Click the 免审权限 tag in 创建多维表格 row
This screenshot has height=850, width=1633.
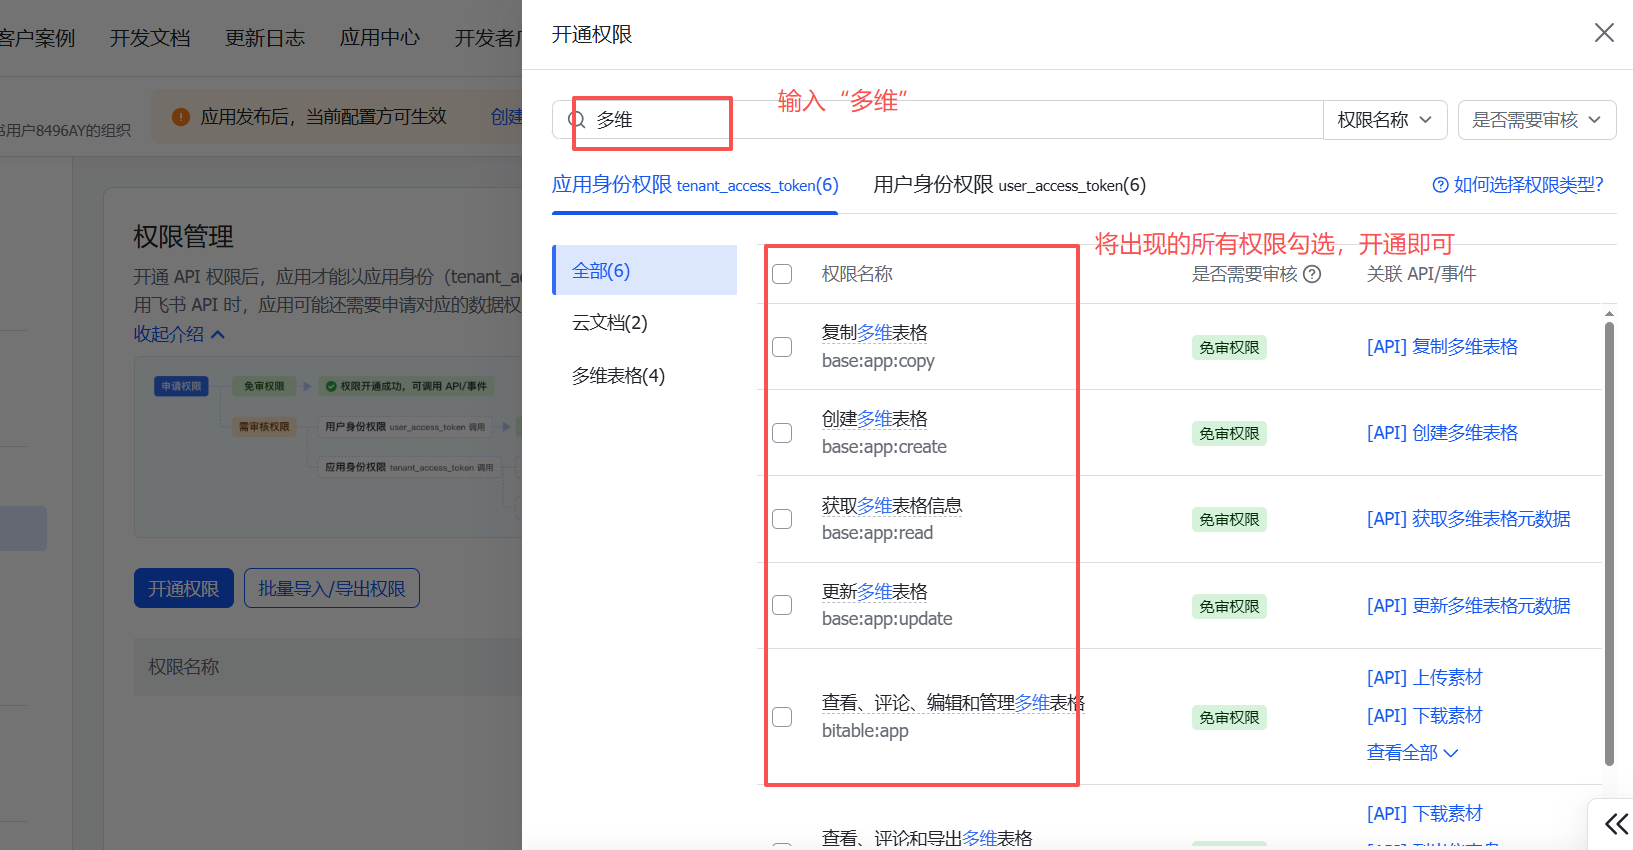[1229, 434]
